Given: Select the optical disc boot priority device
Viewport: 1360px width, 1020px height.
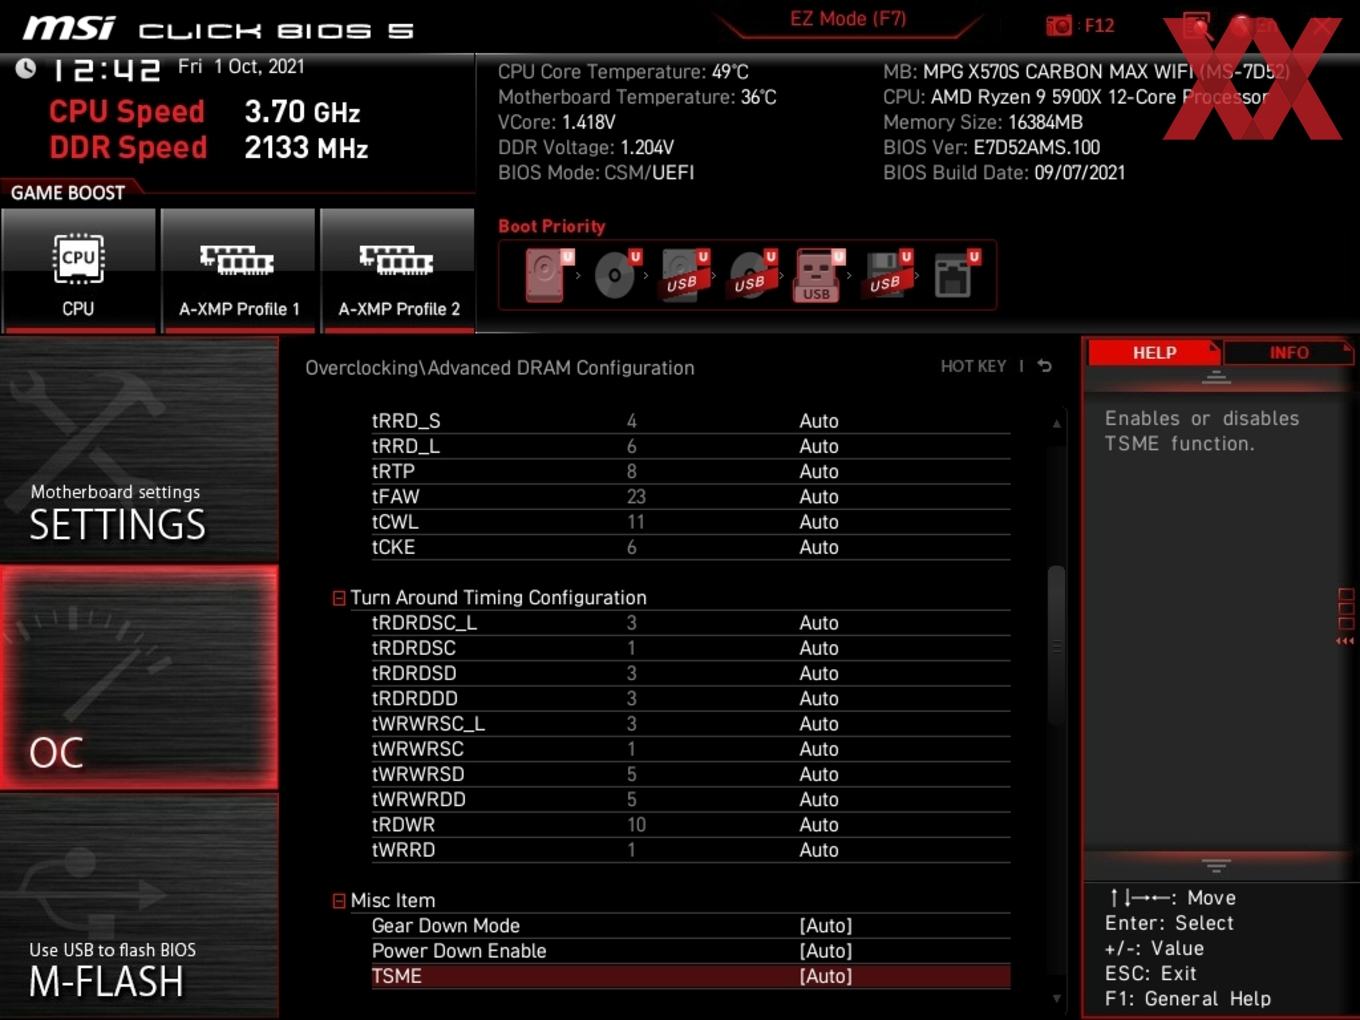Looking at the screenshot, I should 615,275.
